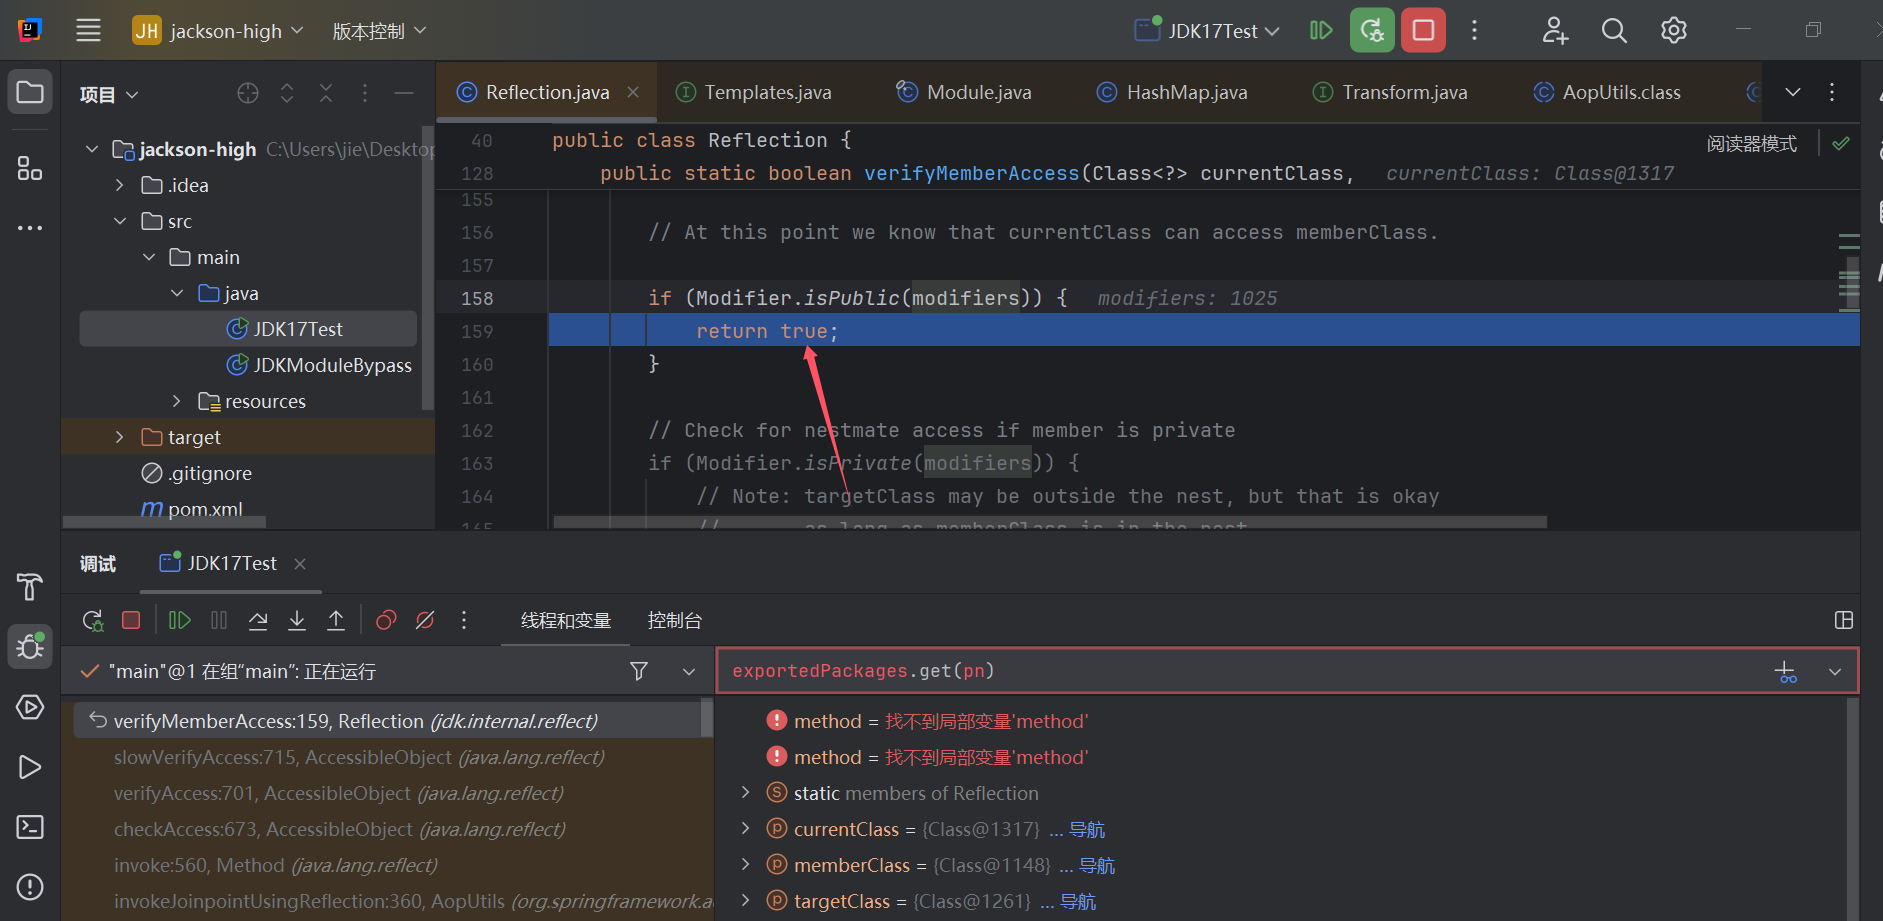Close the JDK17Test debug tab
1883x921 pixels.
coord(300,564)
